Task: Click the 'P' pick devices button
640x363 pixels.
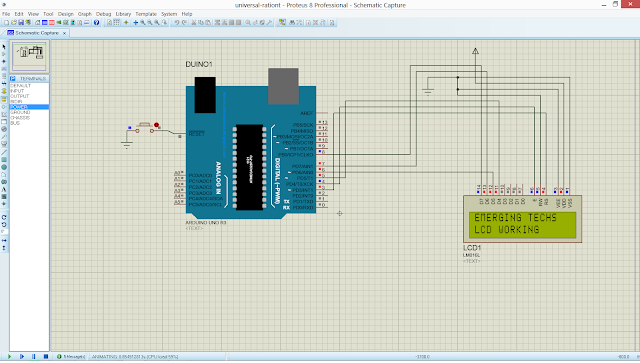Action: (x=13, y=78)
